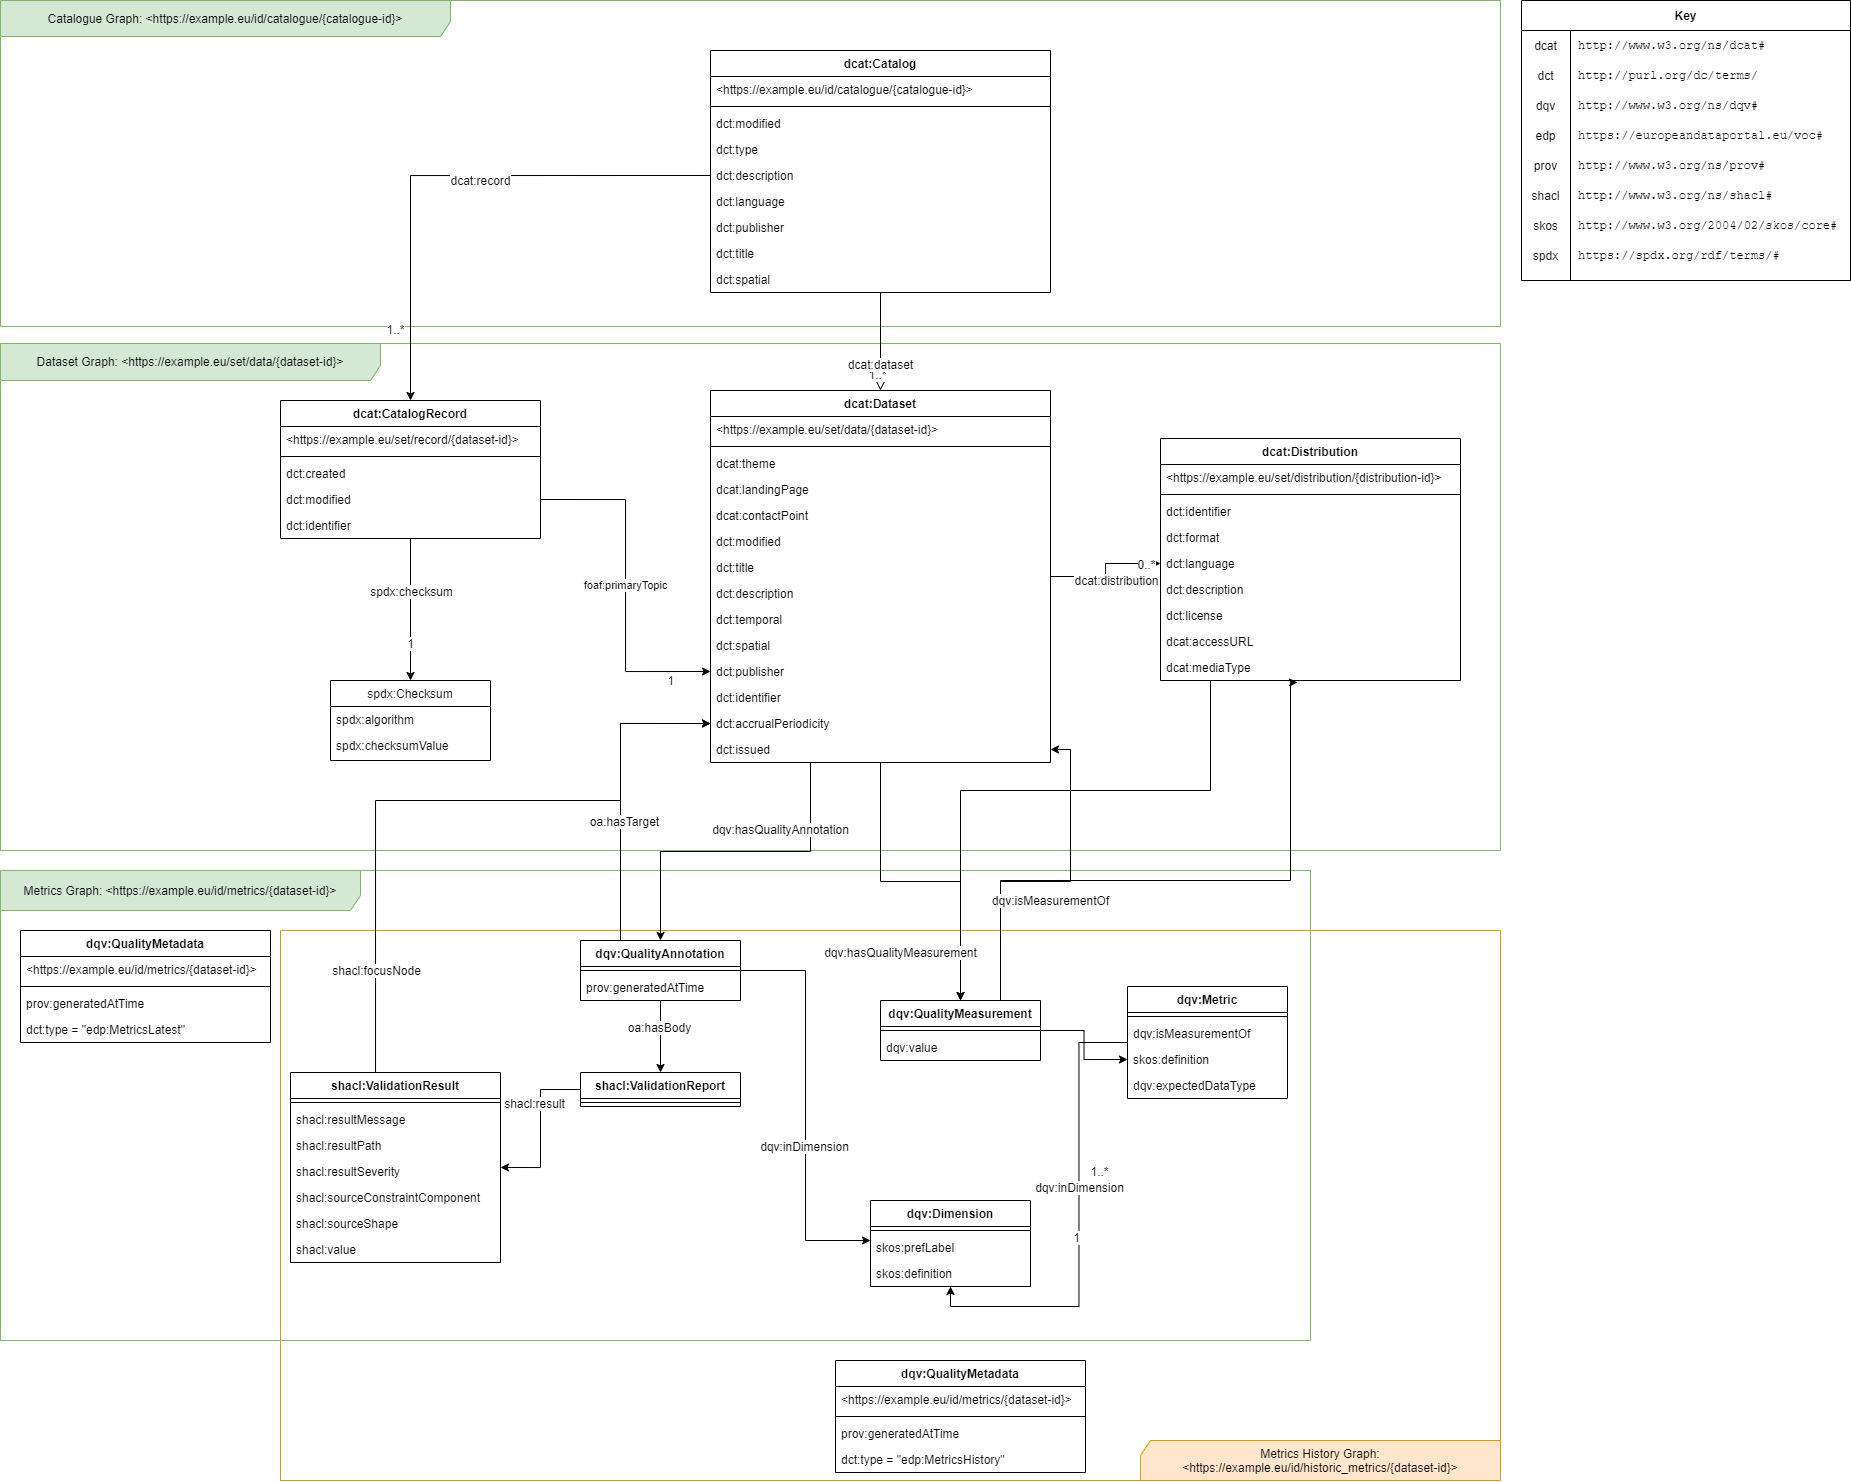This screenshot has width=1851, height=1482.
Task: Select the dcat:Catalog class header
Action: [x=879, y=64]
